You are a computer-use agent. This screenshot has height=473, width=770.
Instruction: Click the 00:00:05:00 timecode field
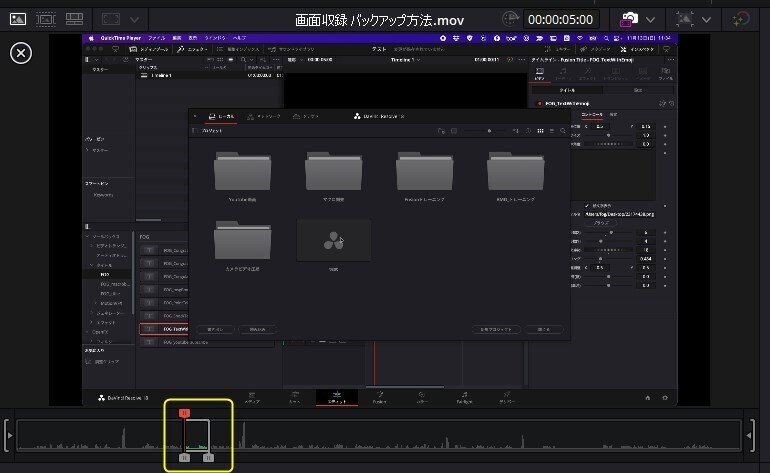click(560, 20)
